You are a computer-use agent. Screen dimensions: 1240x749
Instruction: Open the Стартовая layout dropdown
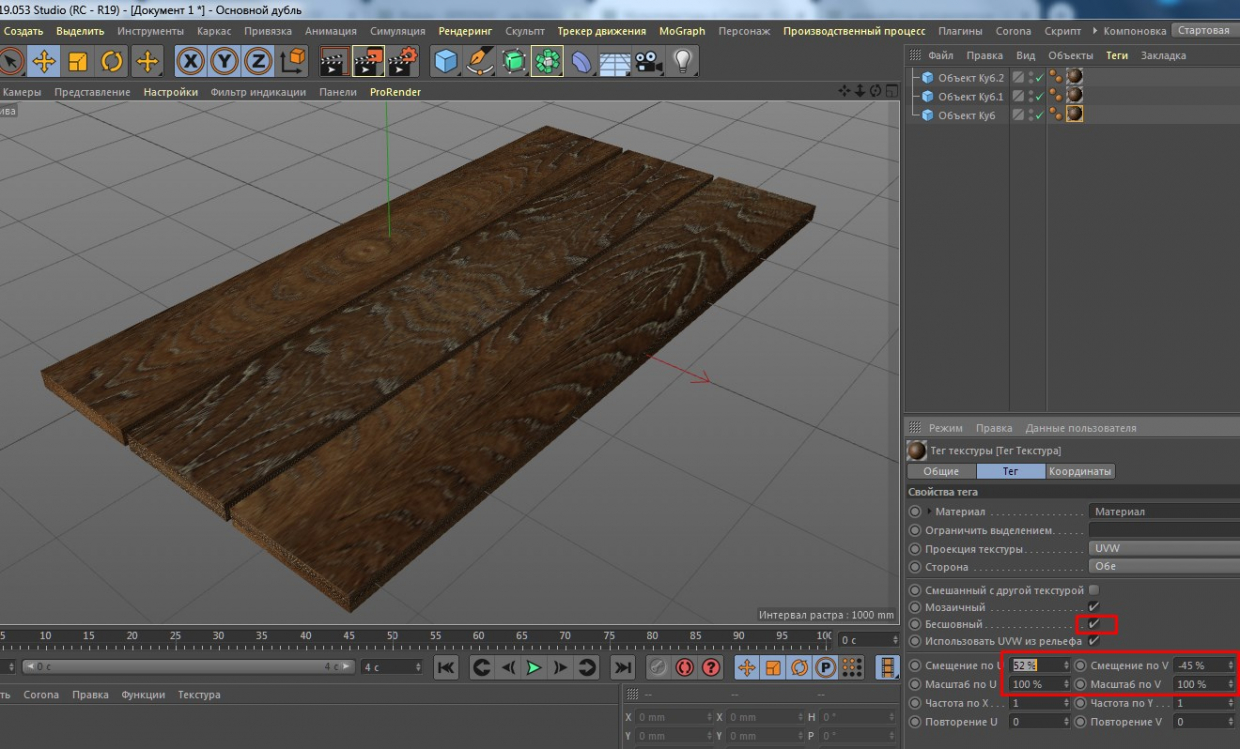click(x=1205, y=31)
